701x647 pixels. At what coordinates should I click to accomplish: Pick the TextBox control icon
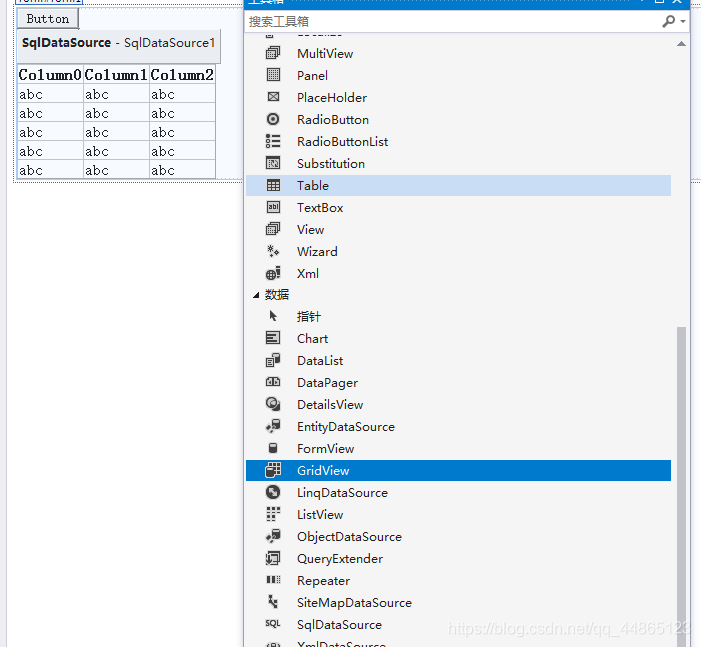coord(273,207)
